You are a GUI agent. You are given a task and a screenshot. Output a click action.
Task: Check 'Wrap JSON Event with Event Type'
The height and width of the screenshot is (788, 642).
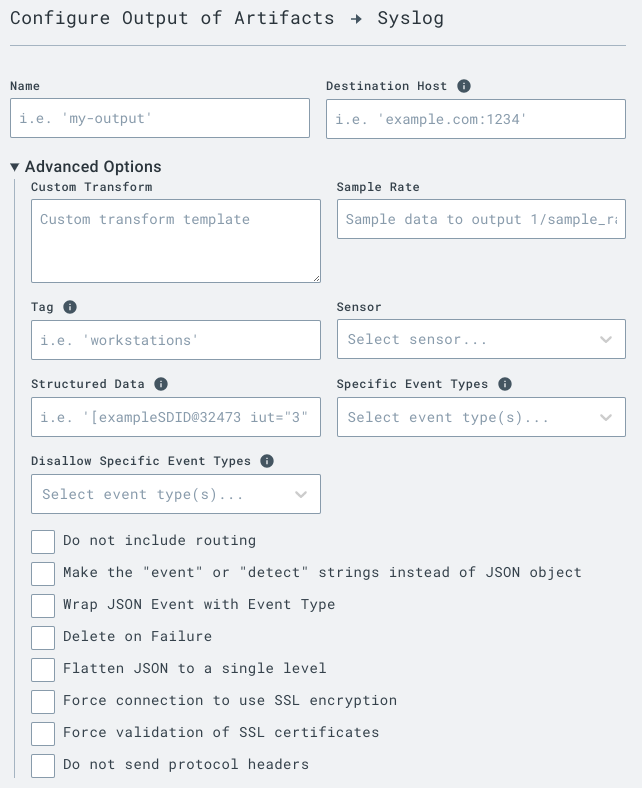click(43, 605)
